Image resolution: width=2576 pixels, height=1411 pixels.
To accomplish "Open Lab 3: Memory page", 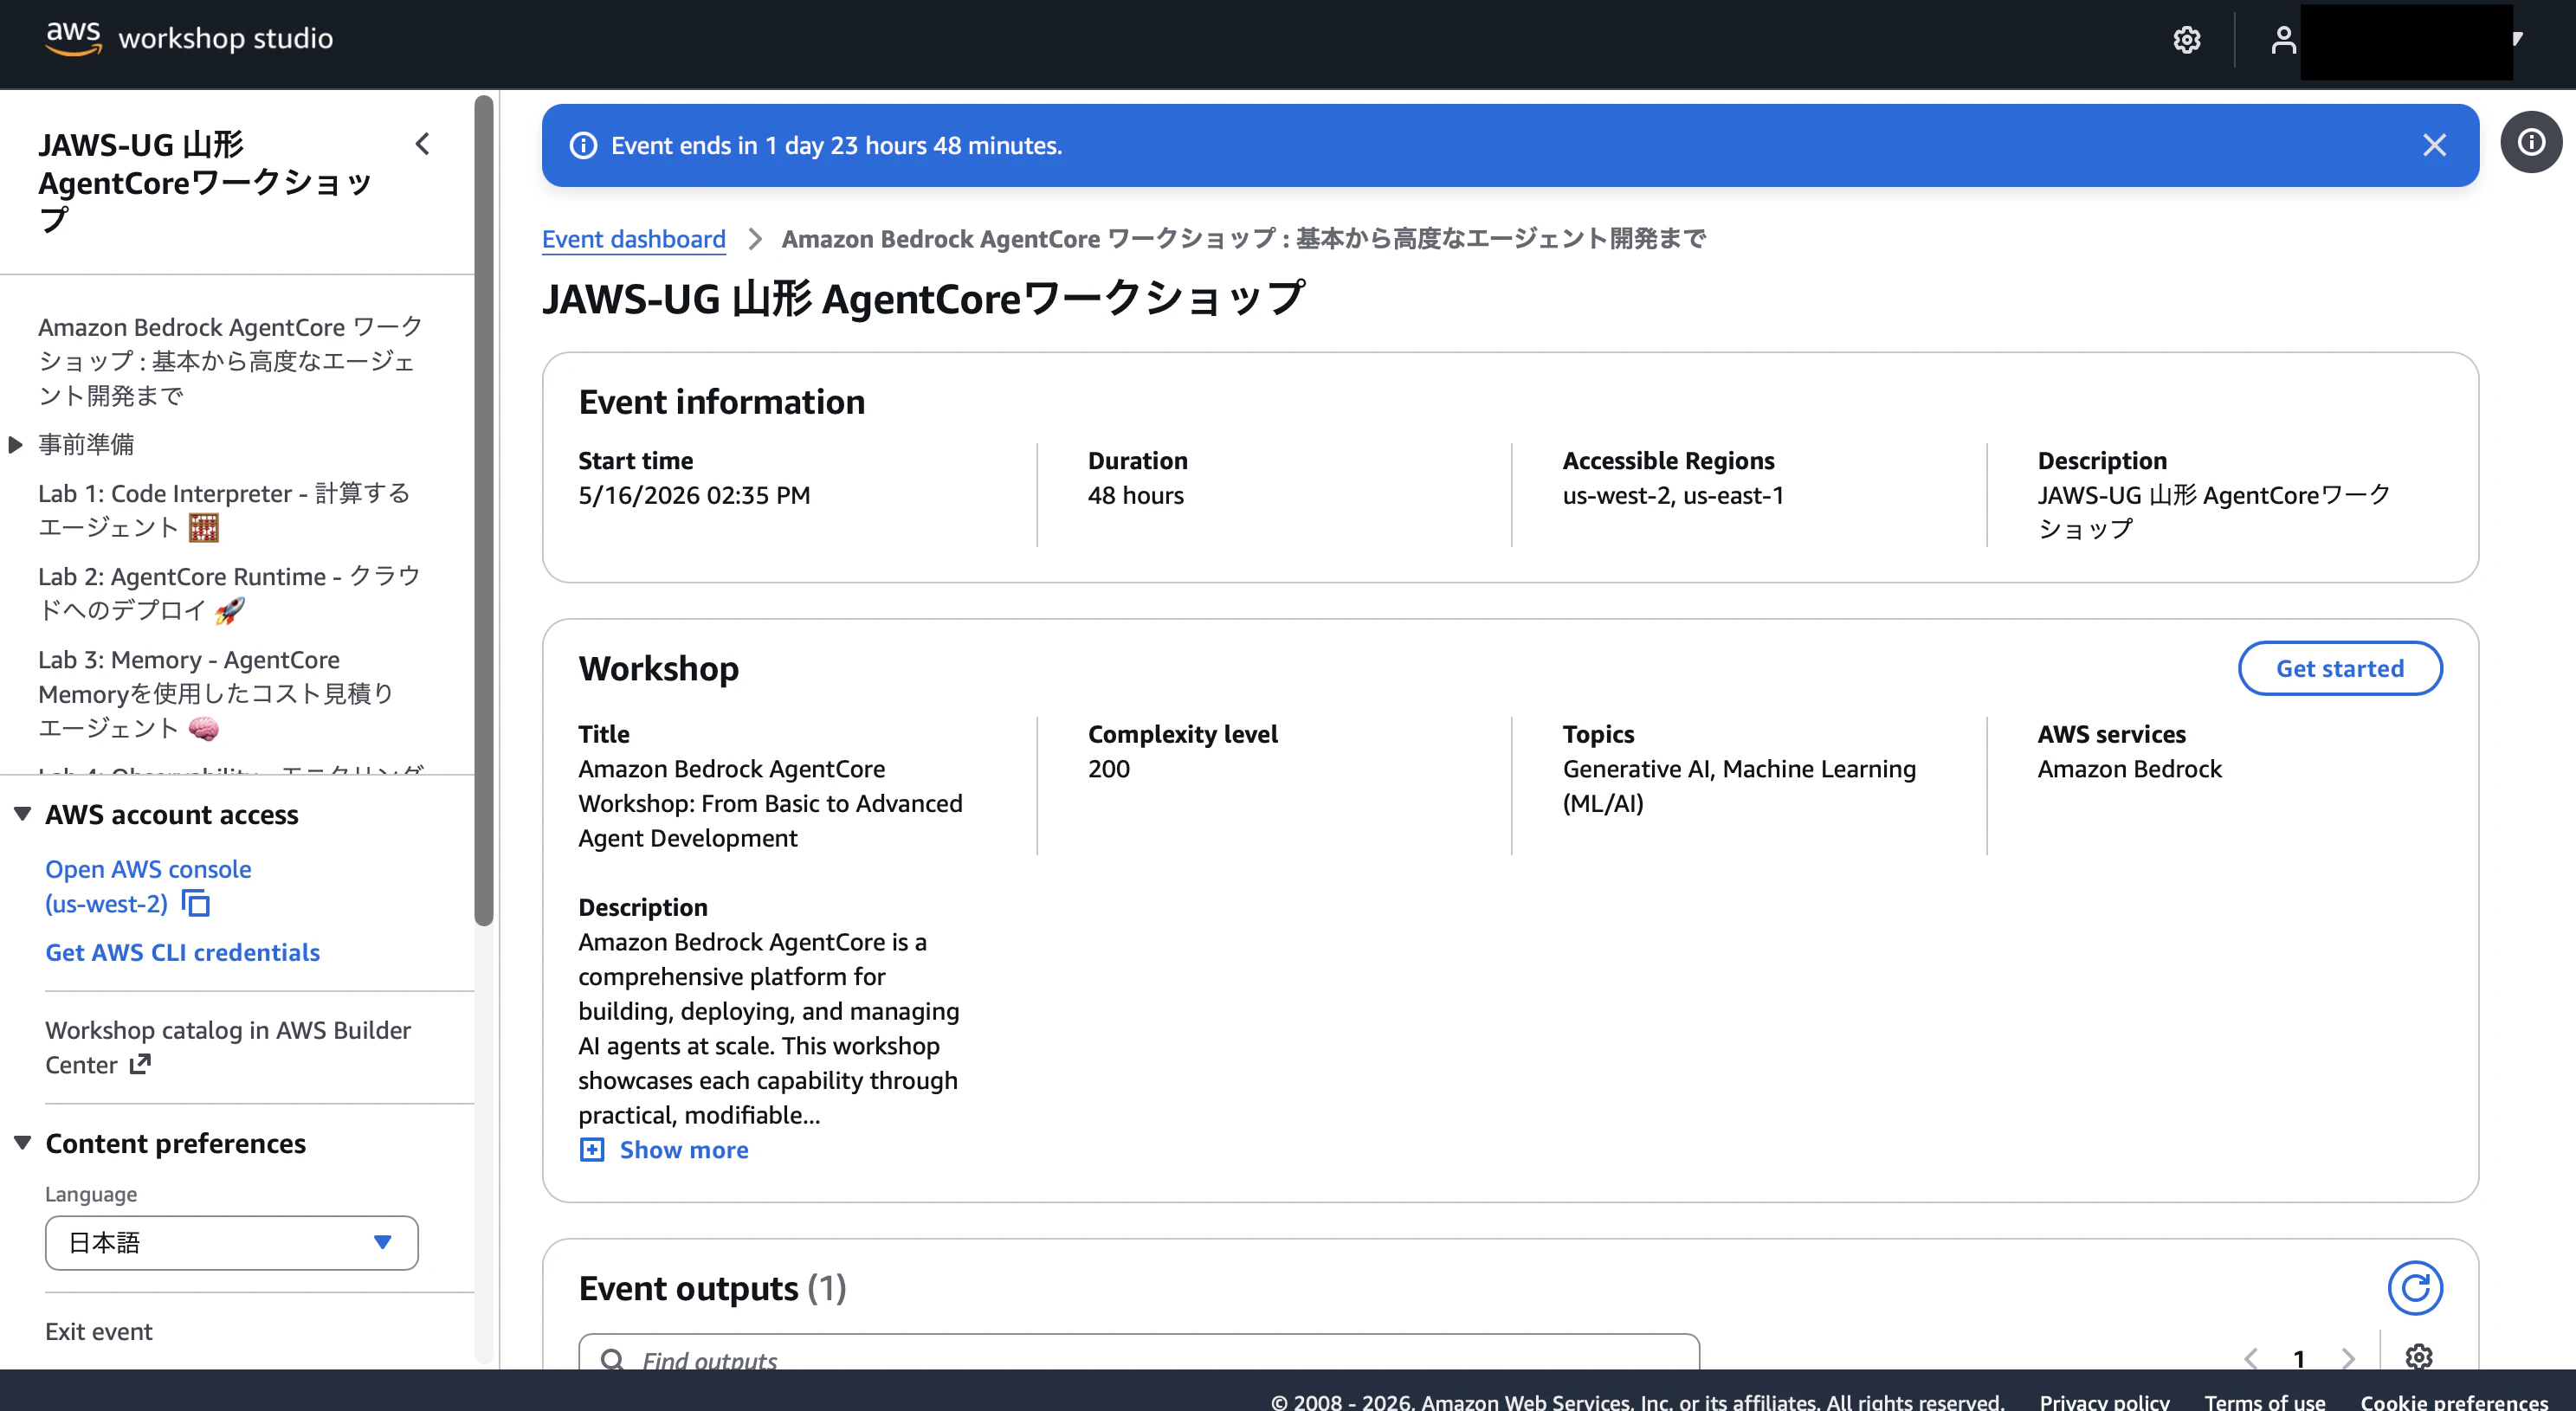I will 216,694.
